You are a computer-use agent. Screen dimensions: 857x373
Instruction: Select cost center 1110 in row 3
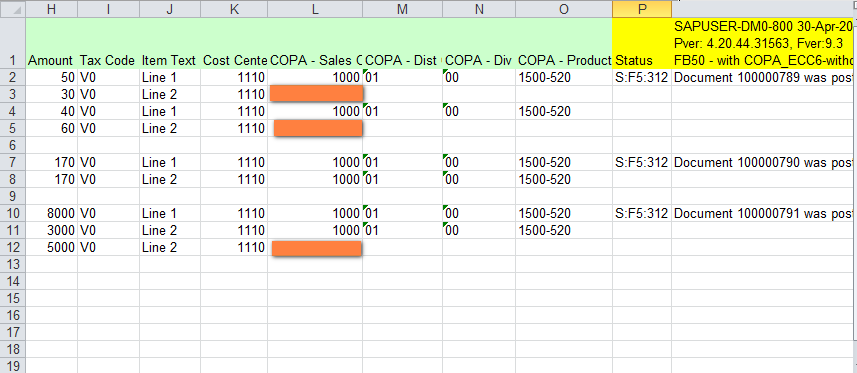tap(234, 95)
